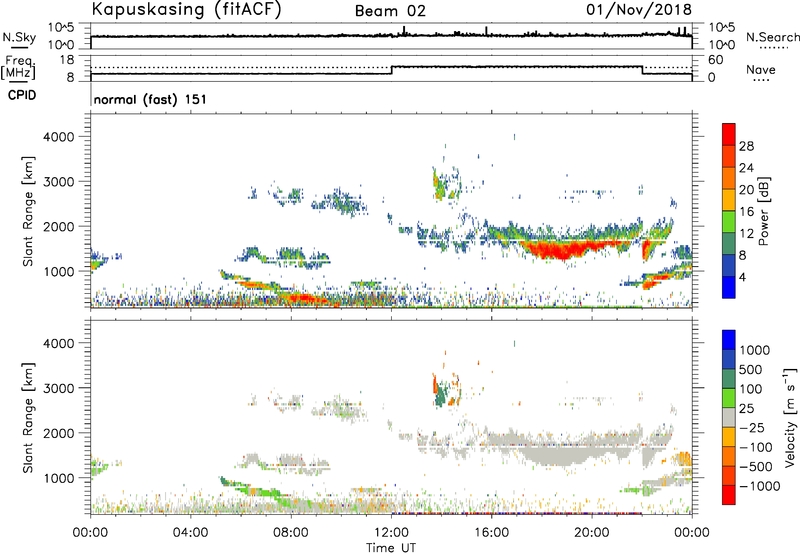The height and width of the screenshot is (554, 800).
Task: Click the Freq. [MHz] axis label
Action: (x=18, y=67)
